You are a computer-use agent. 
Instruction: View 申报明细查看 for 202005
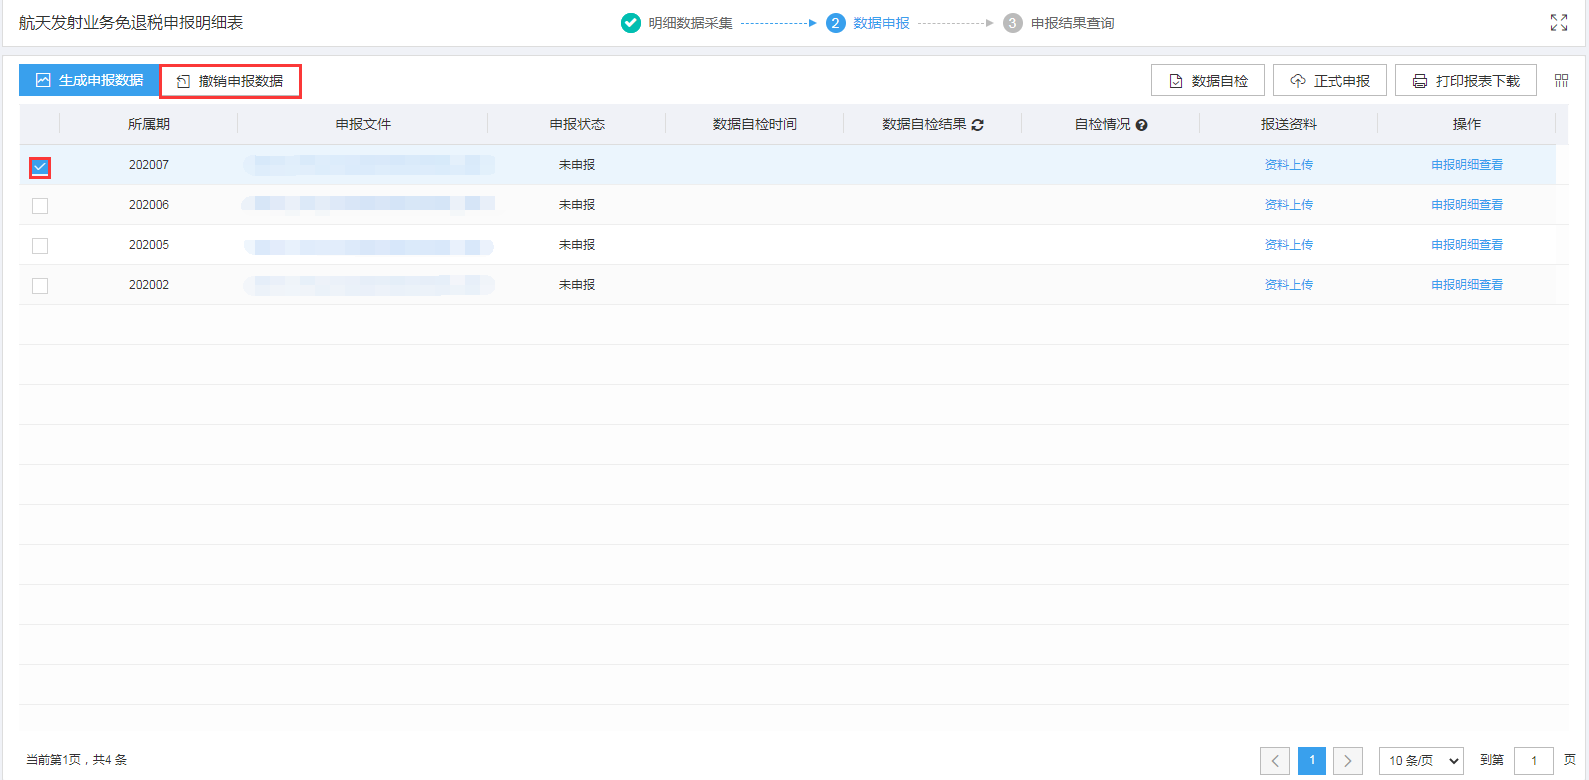click(x=1467, y=245)
